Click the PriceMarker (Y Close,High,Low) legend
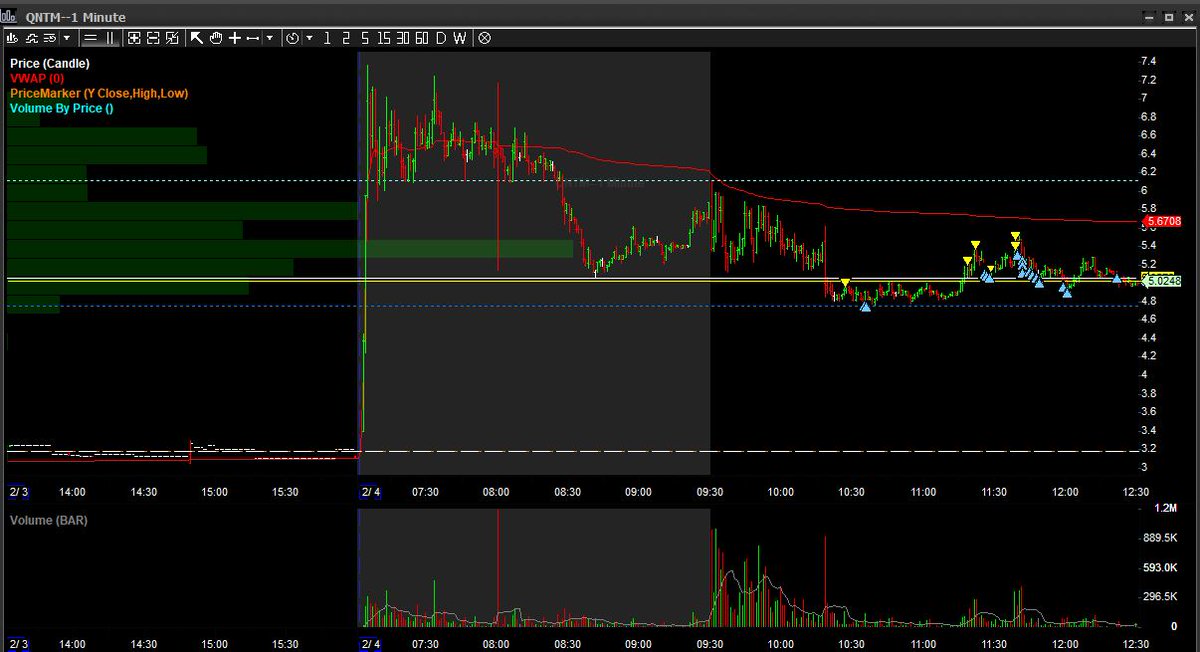 coord(99,93)
